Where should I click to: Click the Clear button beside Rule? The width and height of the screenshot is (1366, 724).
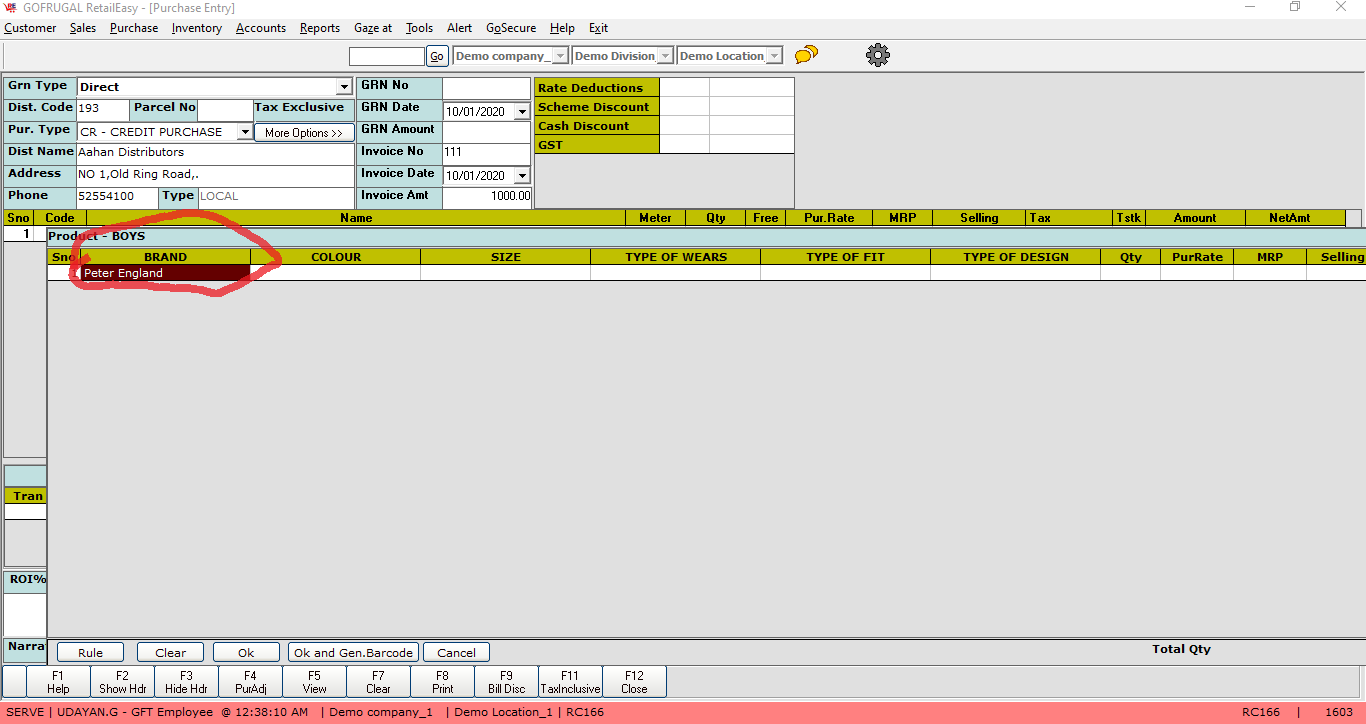click(170, 653)
